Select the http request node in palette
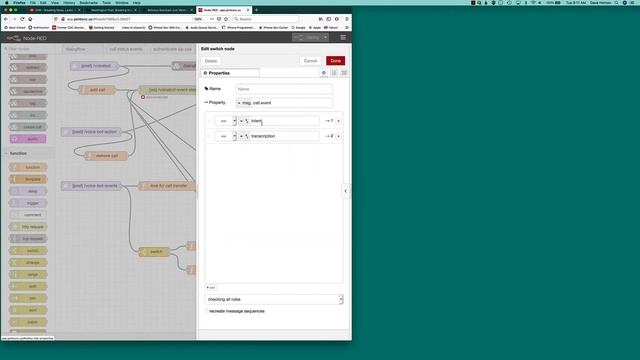The height and width of the screenshot is (360, 640). tap(28, 227)
